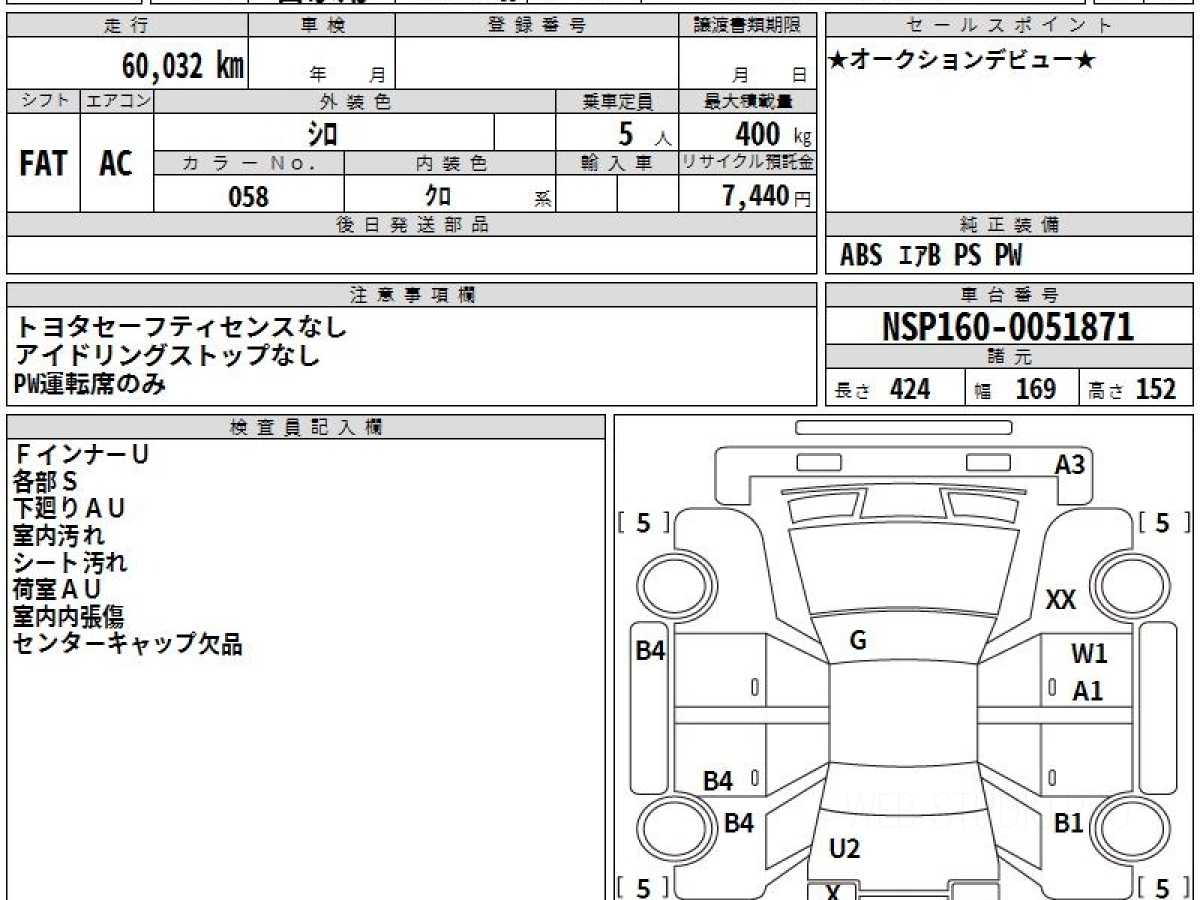Click the U2 mark on the diagram
Image resolution: width=1200 pixels, height=900 pixels.
[844, 849]
